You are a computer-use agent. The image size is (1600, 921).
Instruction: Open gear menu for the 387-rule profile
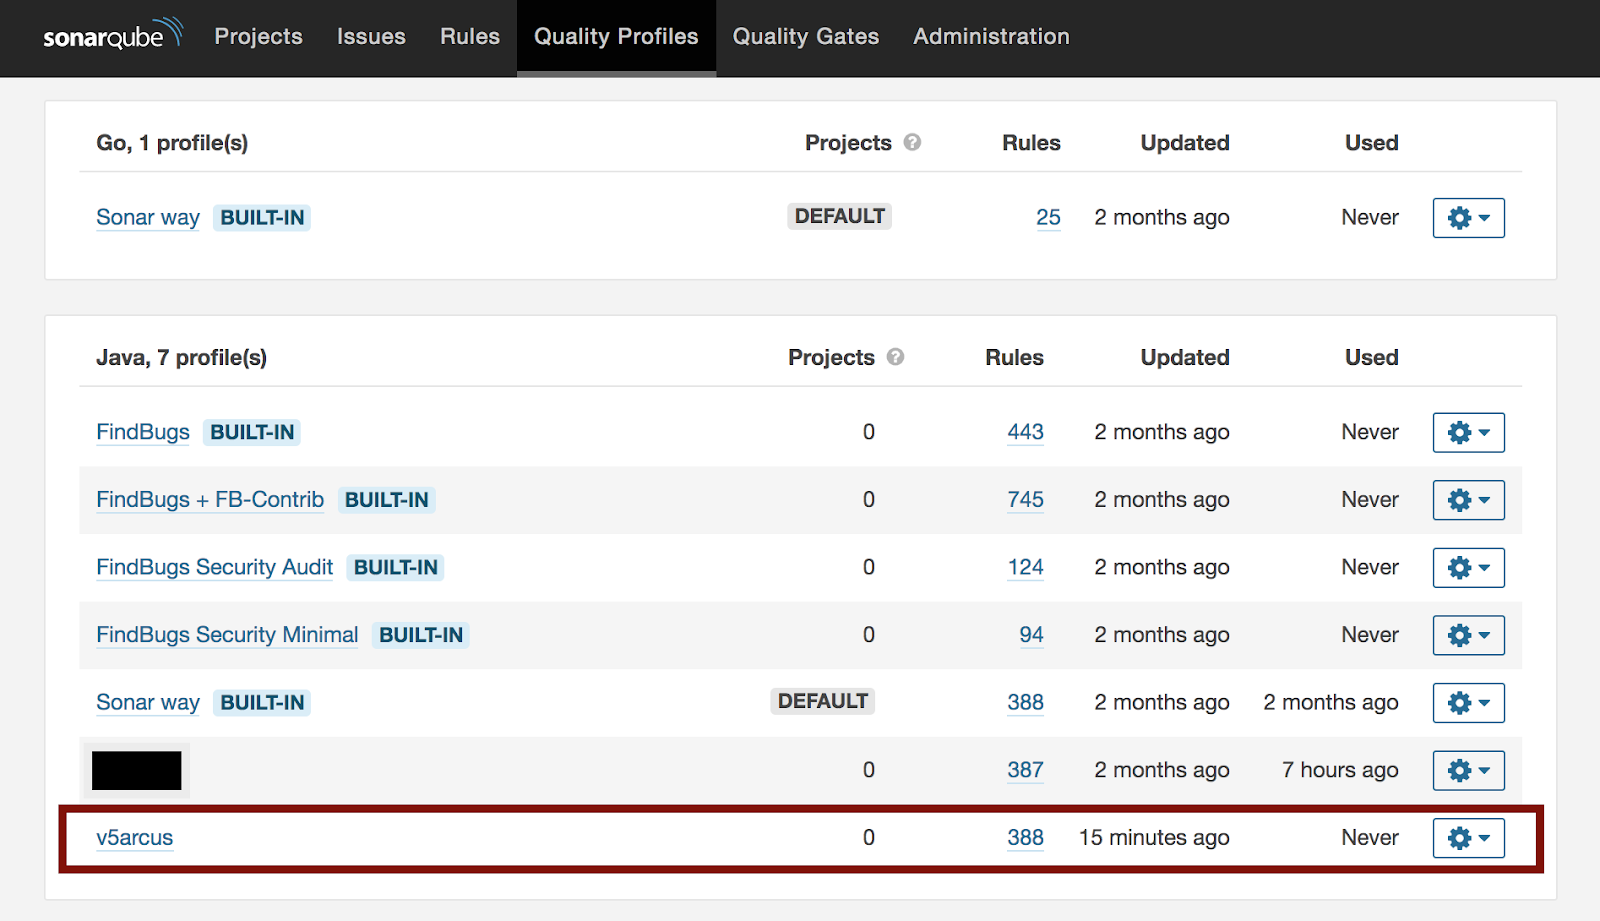point(1468,770)
